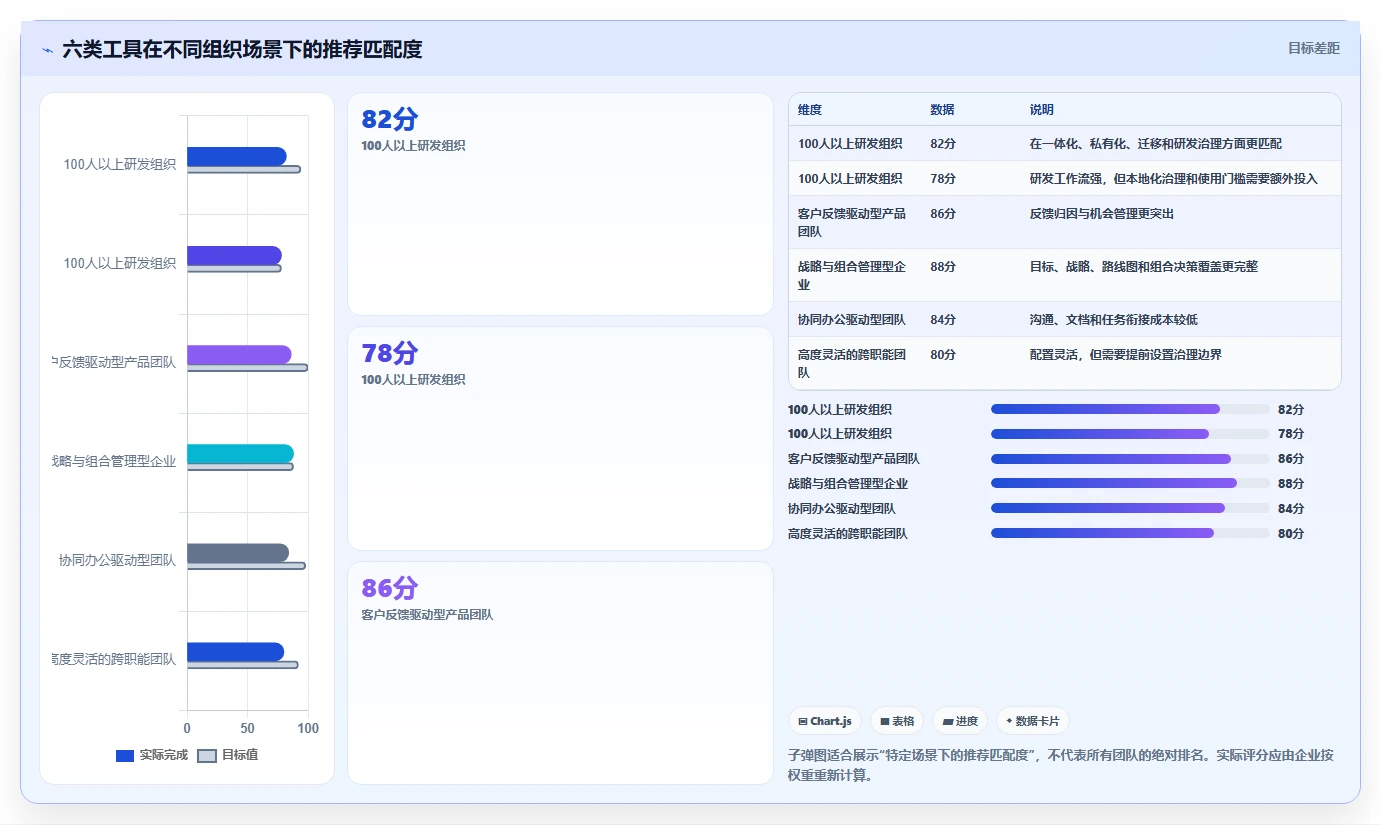This screenshot has width=1381, height=825.
Task: Click the page title 六类工具在不同组织场景下的推荐匹配度
Action: 242,49
